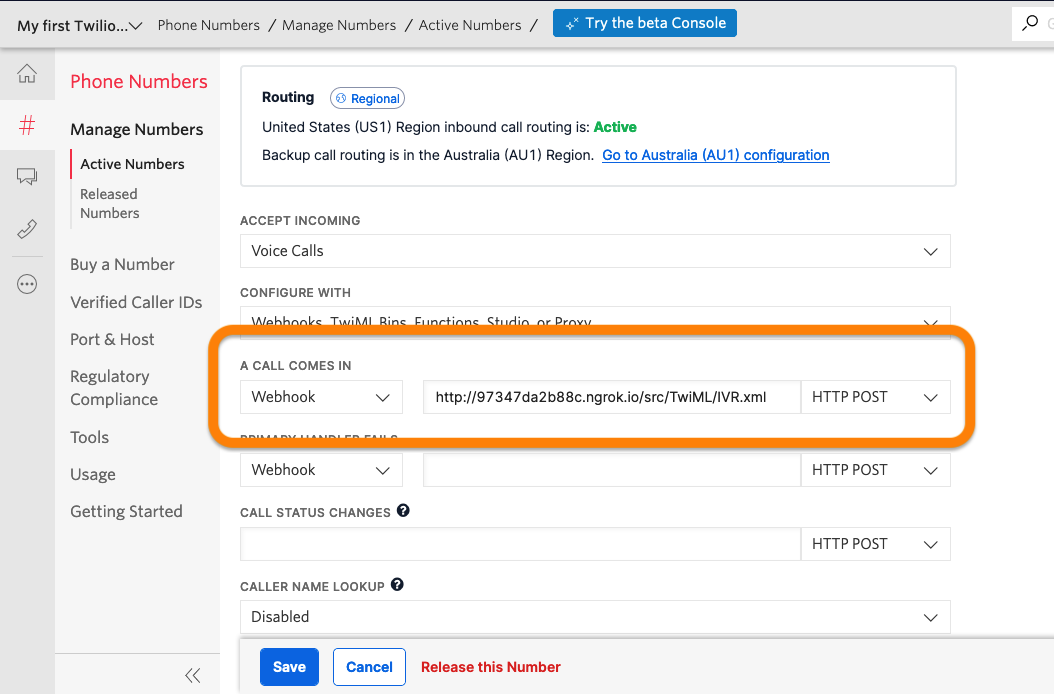The height and width of the screenshot is (694, 1054).
Task: Click the Call Status Changes URL field
Action: (x=520, y=543)
